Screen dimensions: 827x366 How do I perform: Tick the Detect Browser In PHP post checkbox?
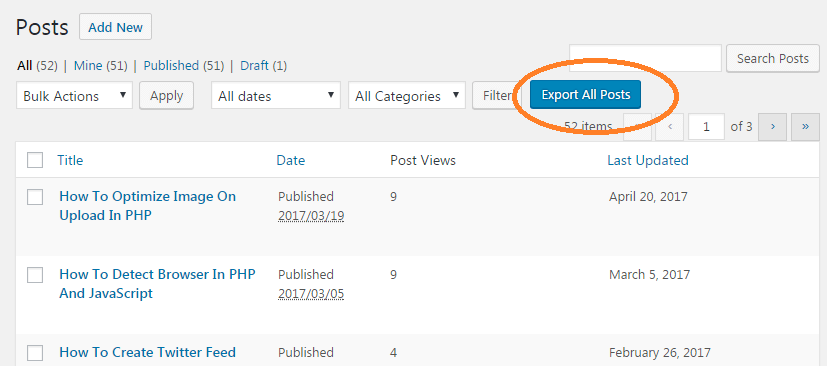35,275
